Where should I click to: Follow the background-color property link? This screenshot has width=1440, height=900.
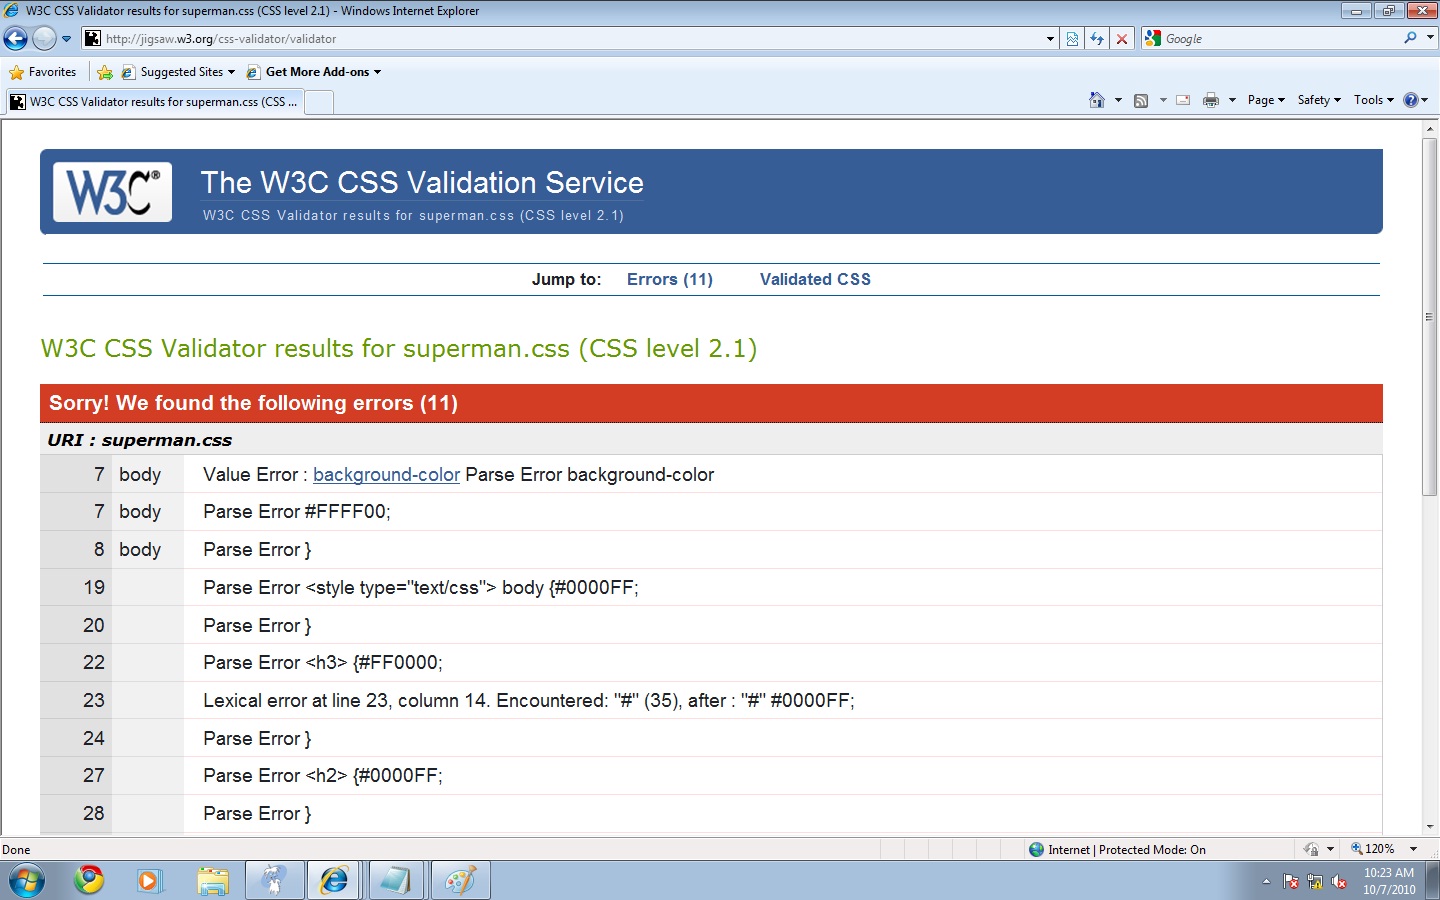(x=386, y=475)
